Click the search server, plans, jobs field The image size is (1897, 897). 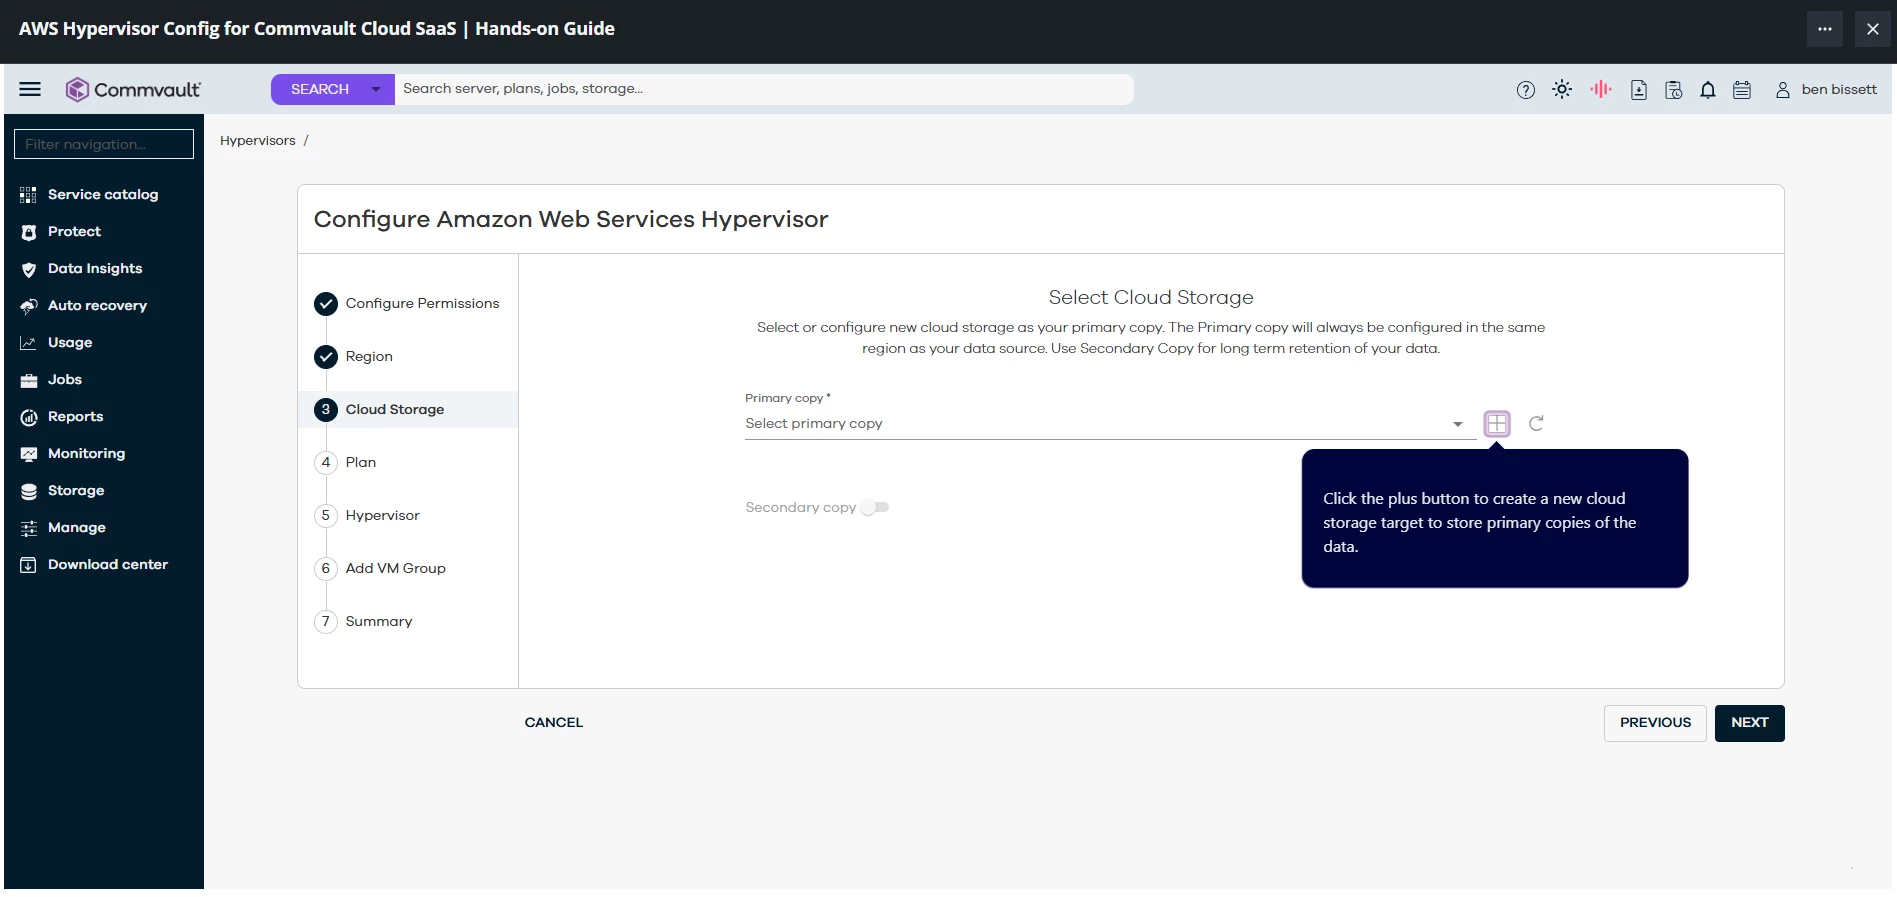764,89
